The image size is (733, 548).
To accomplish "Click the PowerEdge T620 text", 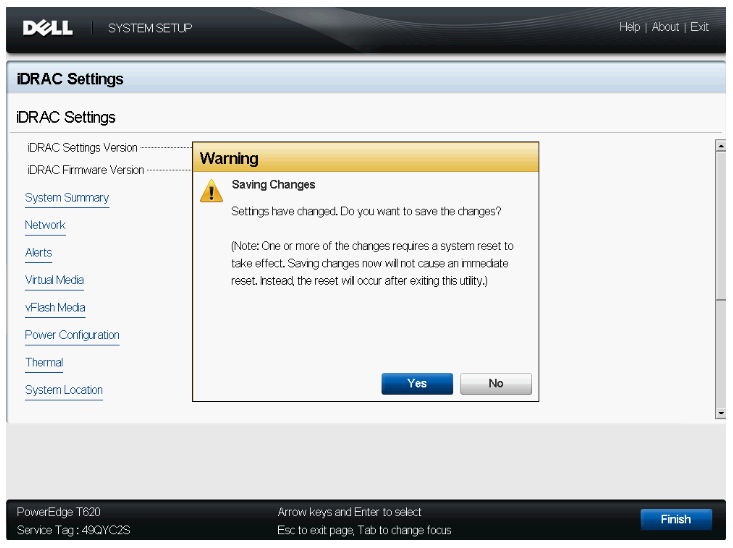I will click(x=58, y=512).
